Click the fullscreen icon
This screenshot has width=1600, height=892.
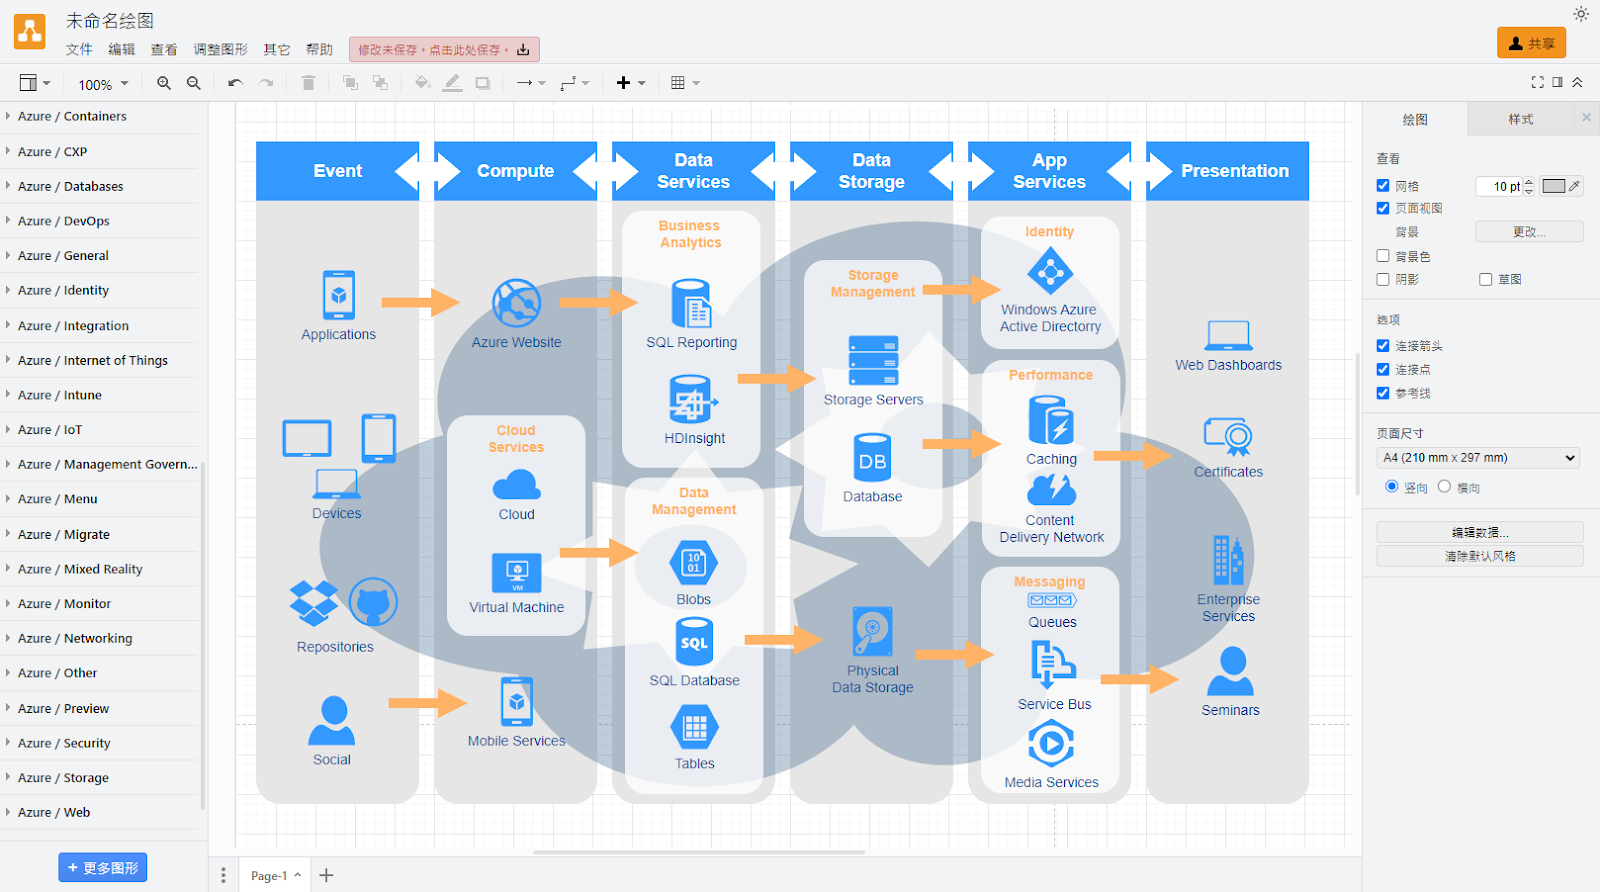click(x=1538, y=82)
